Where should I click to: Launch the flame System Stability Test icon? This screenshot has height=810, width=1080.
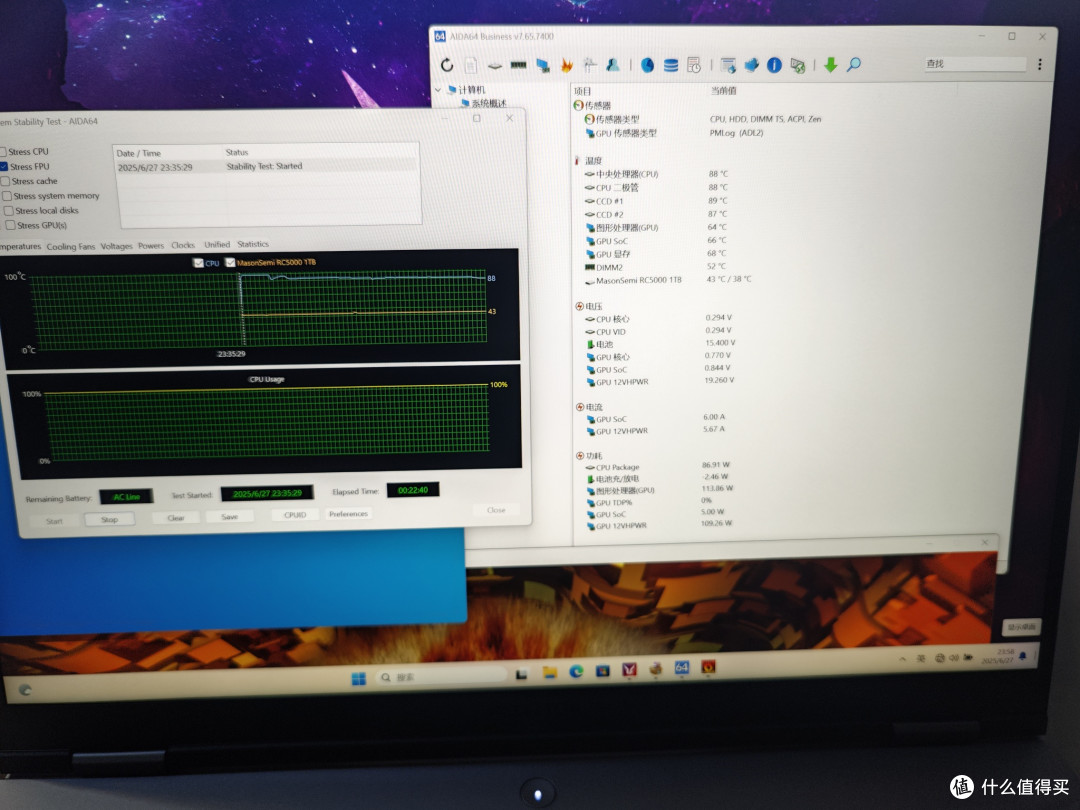click(566, 65)
